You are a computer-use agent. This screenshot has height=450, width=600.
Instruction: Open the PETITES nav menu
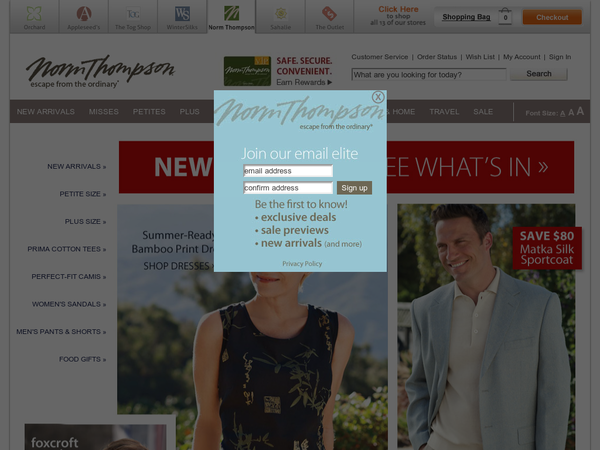pos(149,112)
